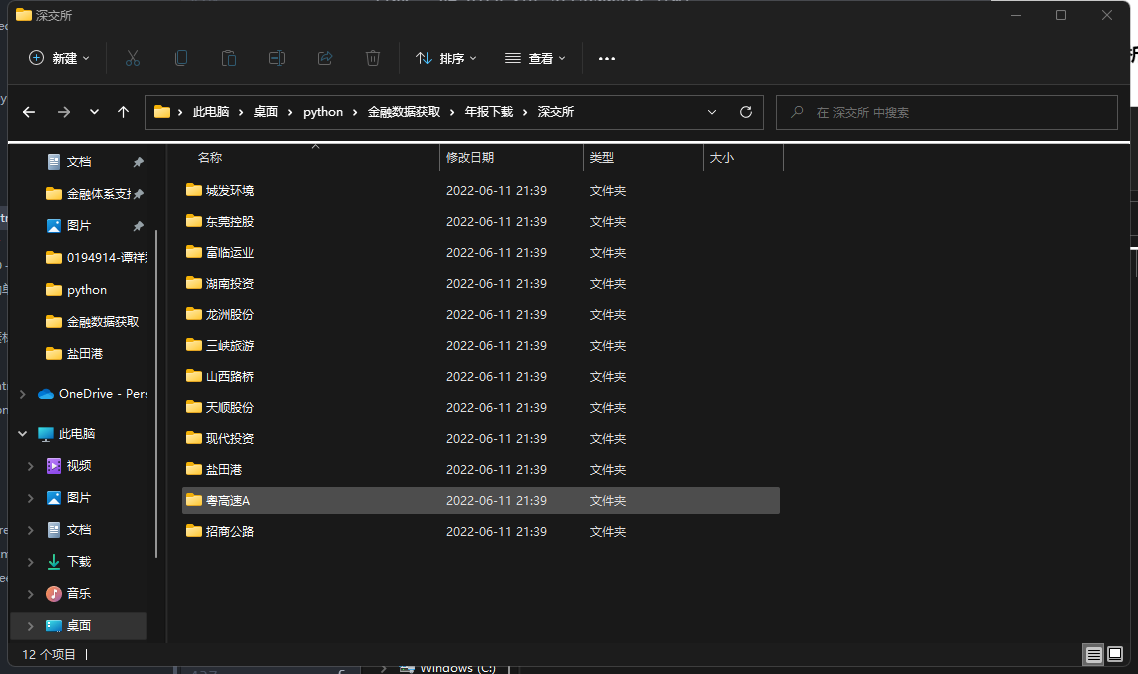
Task: Go up one folder level arrow
Action: tap(123, 112)
